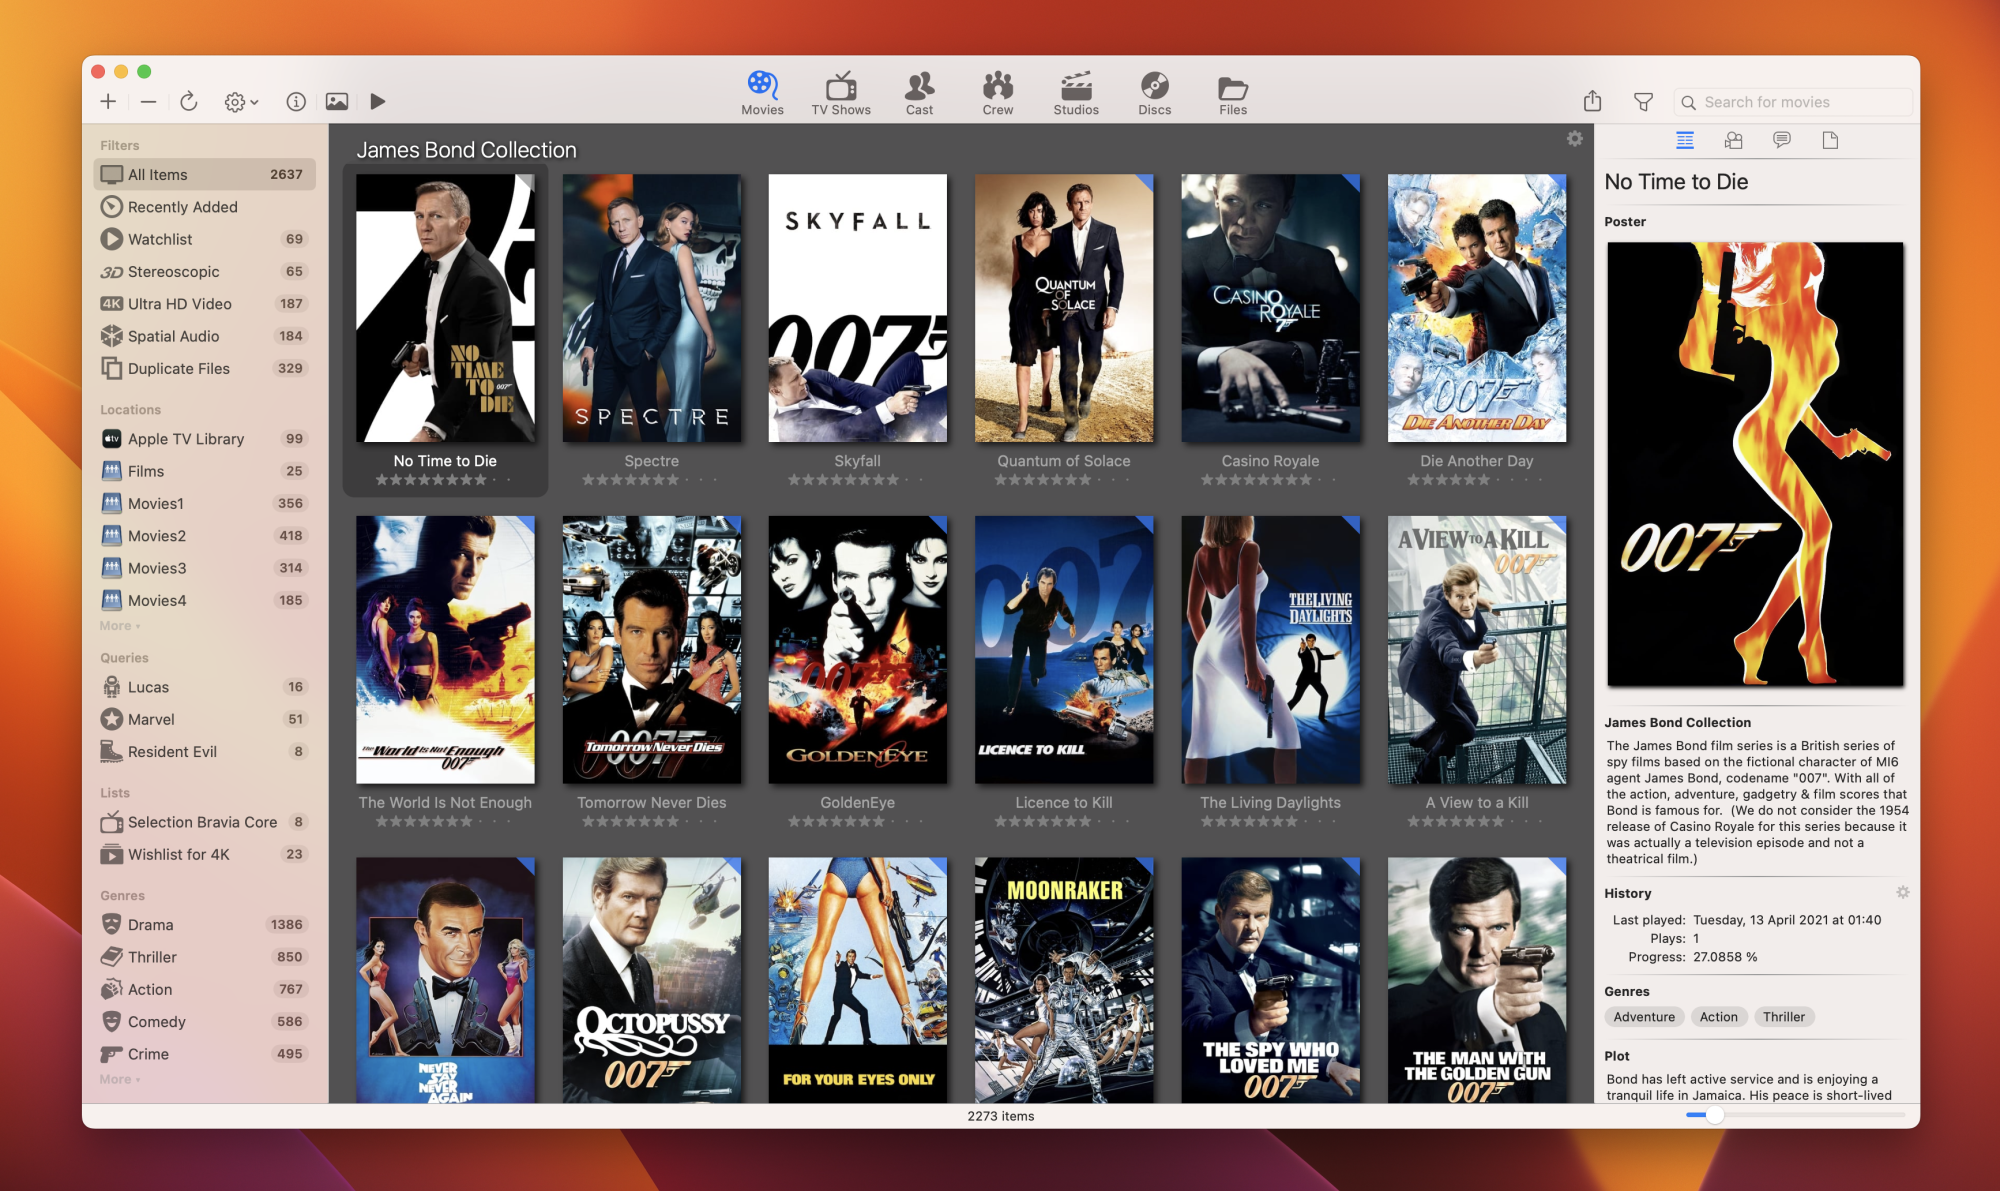Switch to the file tab in inspector
Image resolution: width=2000 pixels, height=1191 pixels.
click(x=1830, y=140)
